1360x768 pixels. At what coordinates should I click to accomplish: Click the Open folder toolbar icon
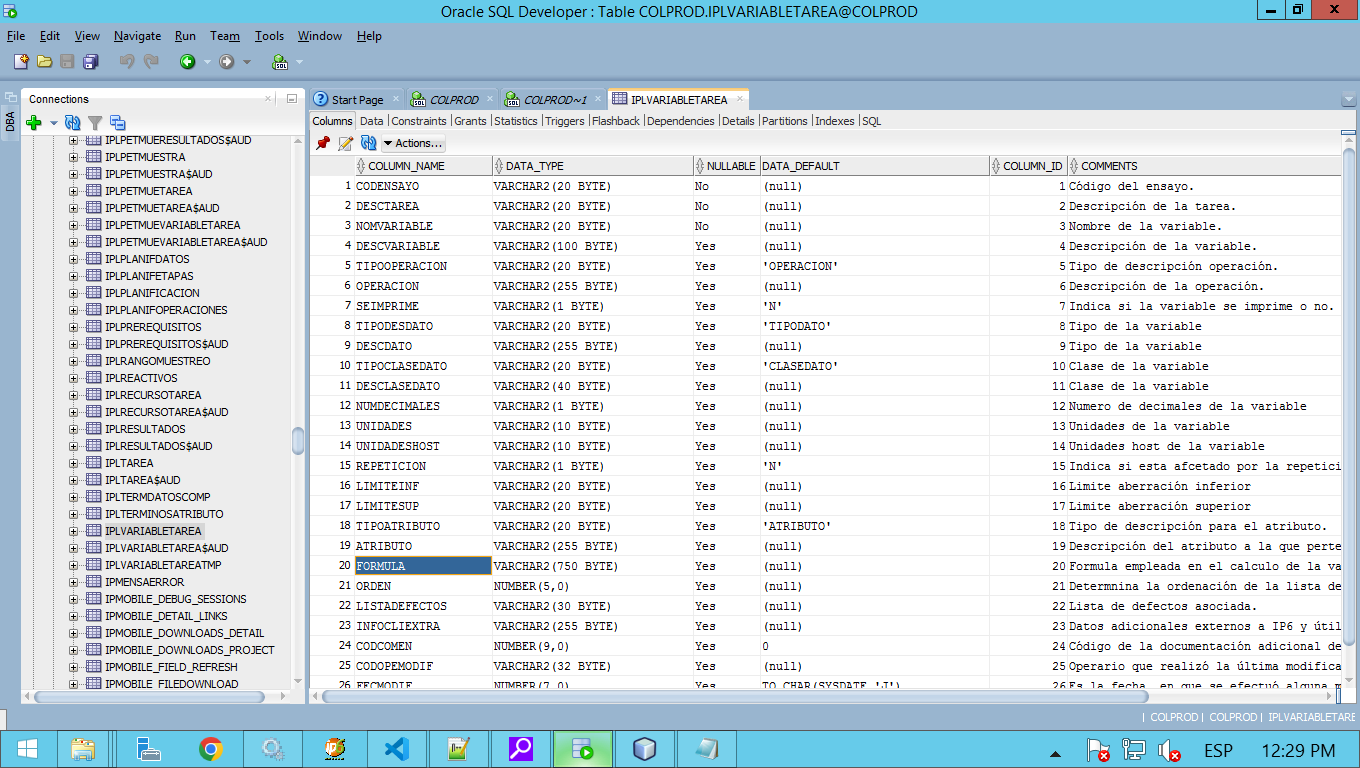pyautogui.click(x=44, y=62)
